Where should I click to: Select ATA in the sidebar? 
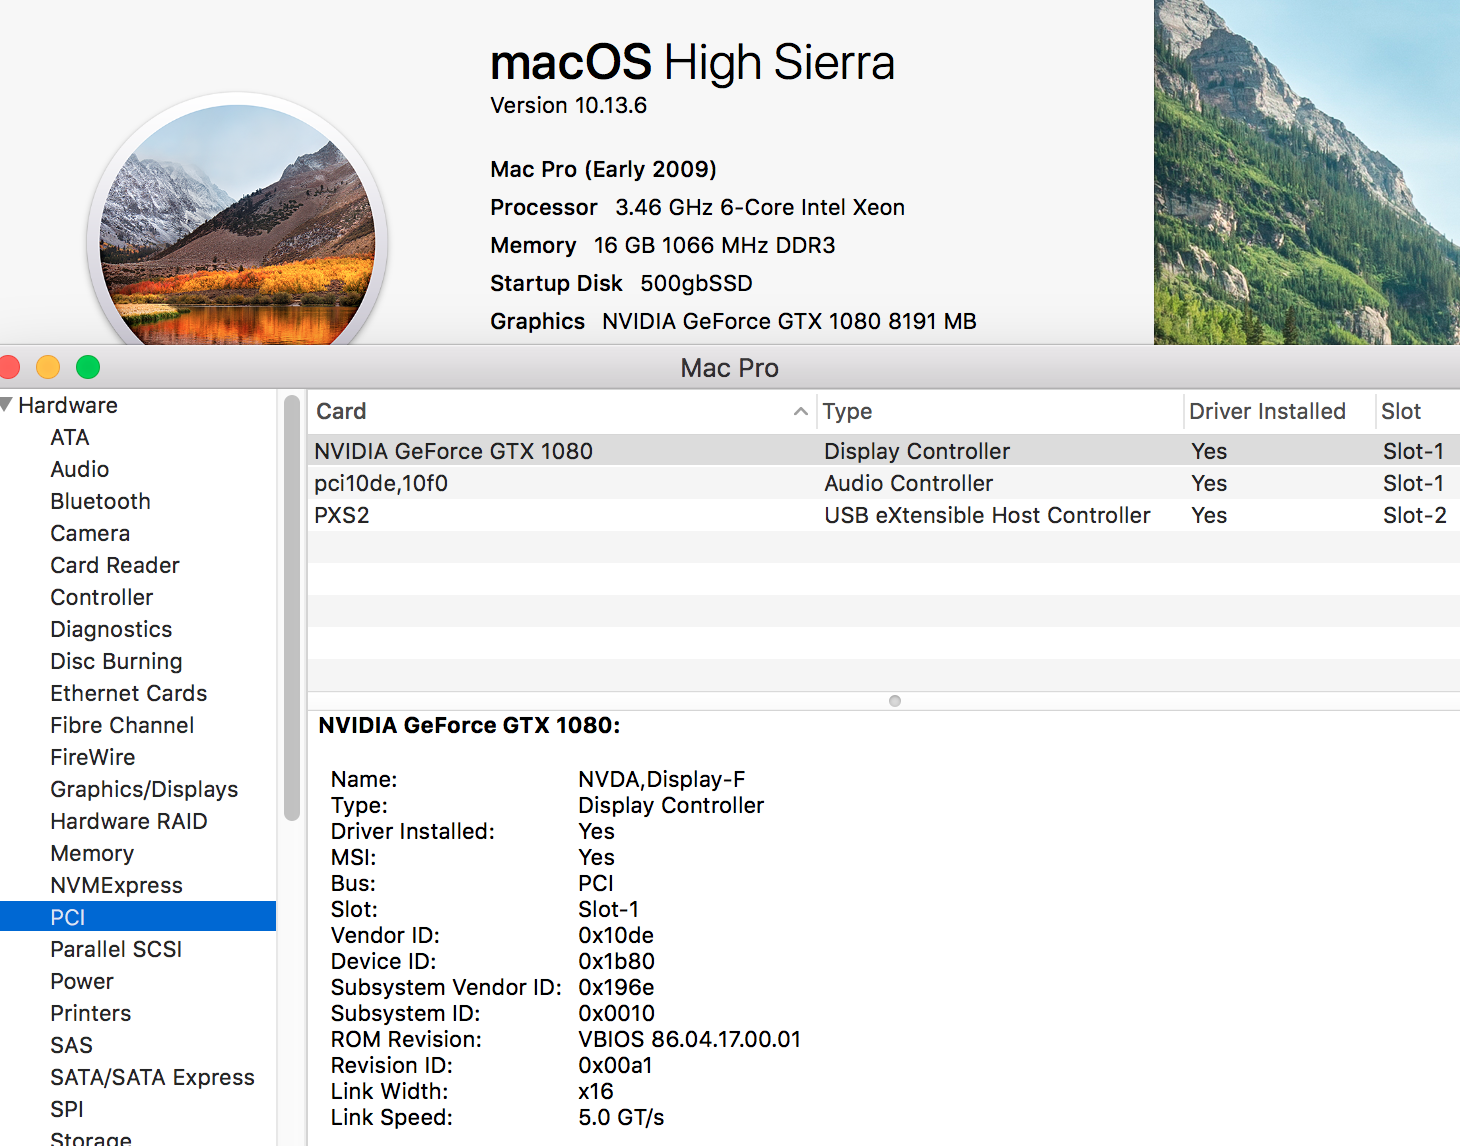tap(70, 437)
